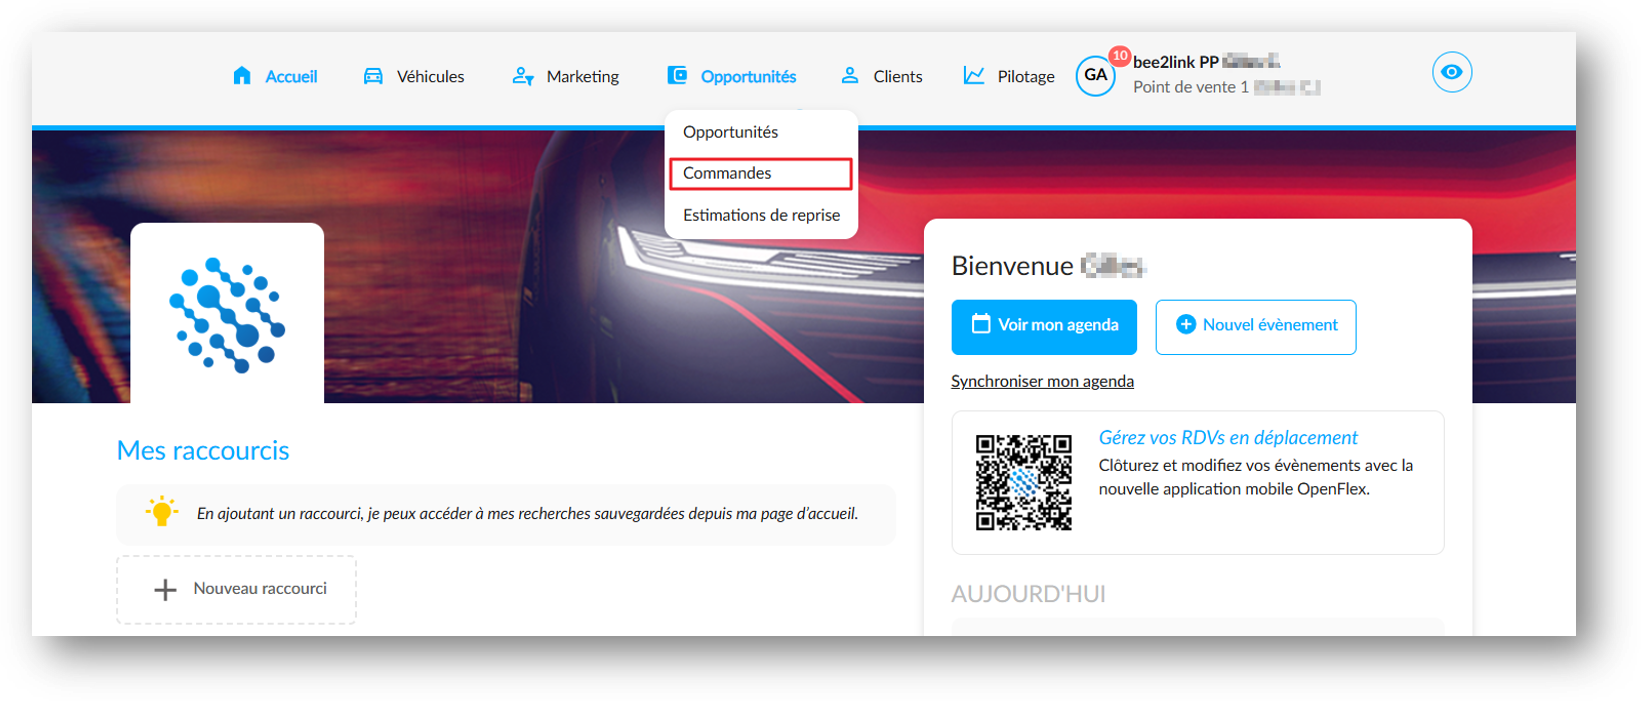The width and height of the screenshot is (1641, 701).
Task: Select Estimations de reprise menu entry
Action: [x=761, y=215]
